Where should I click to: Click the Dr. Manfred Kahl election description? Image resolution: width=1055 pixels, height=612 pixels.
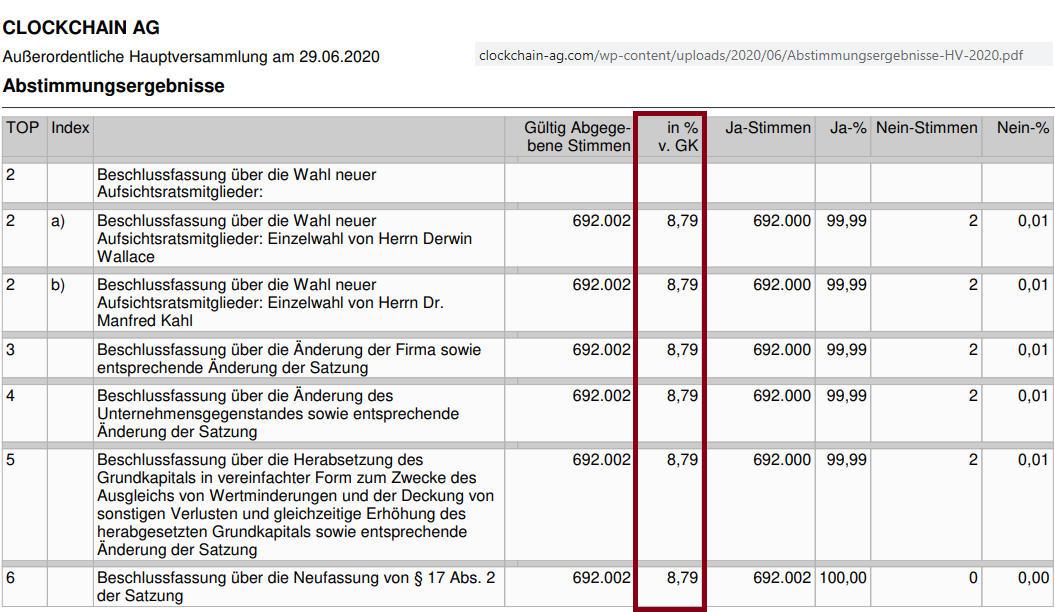click(x=270, y=303)
